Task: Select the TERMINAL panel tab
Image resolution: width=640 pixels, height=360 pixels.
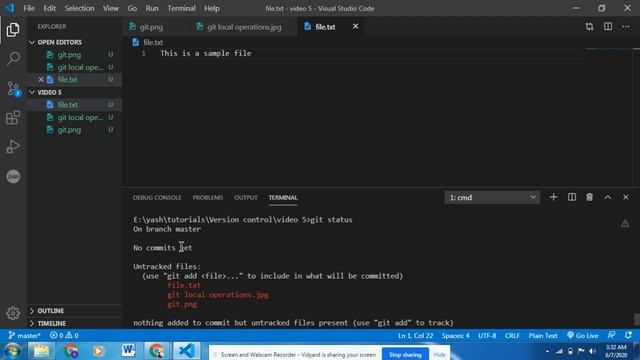Action: coord(283,198)
